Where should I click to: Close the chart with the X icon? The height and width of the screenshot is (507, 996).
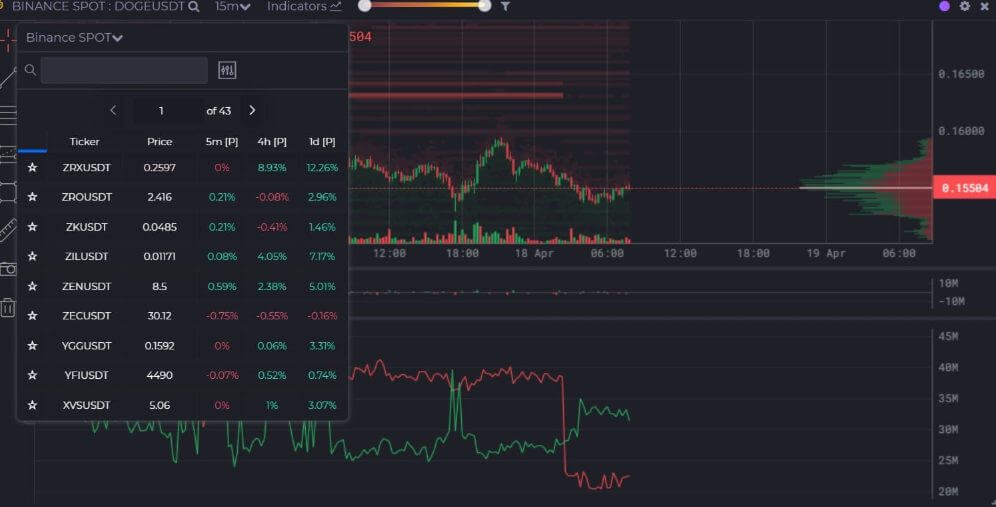point(984,6)
